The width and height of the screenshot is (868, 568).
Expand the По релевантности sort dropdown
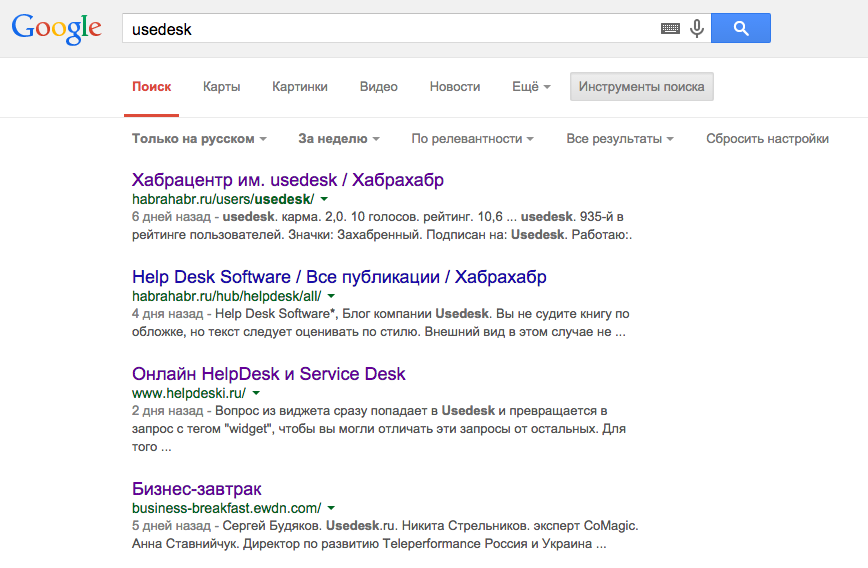pyautogui.click(x=472, y=139)
